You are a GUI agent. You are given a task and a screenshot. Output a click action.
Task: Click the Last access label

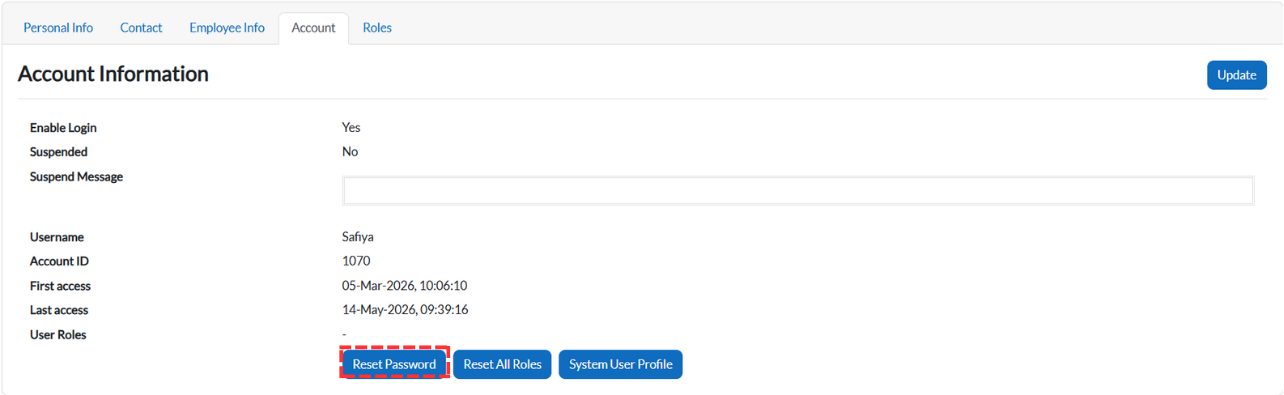(x=60, y=310)
